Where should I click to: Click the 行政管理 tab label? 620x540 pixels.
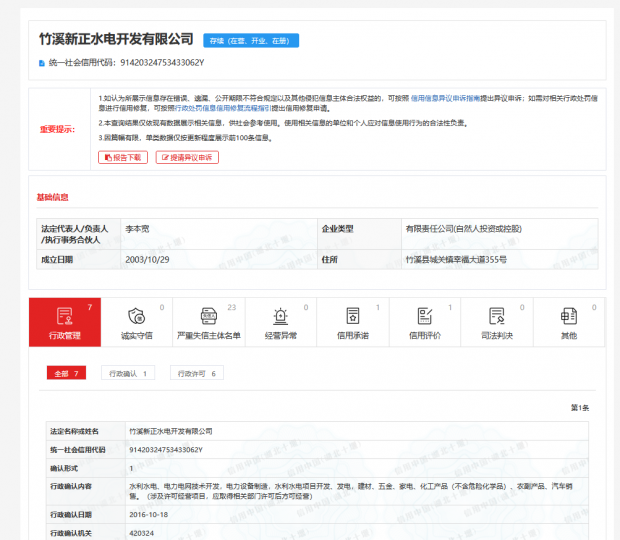point(64,336)
